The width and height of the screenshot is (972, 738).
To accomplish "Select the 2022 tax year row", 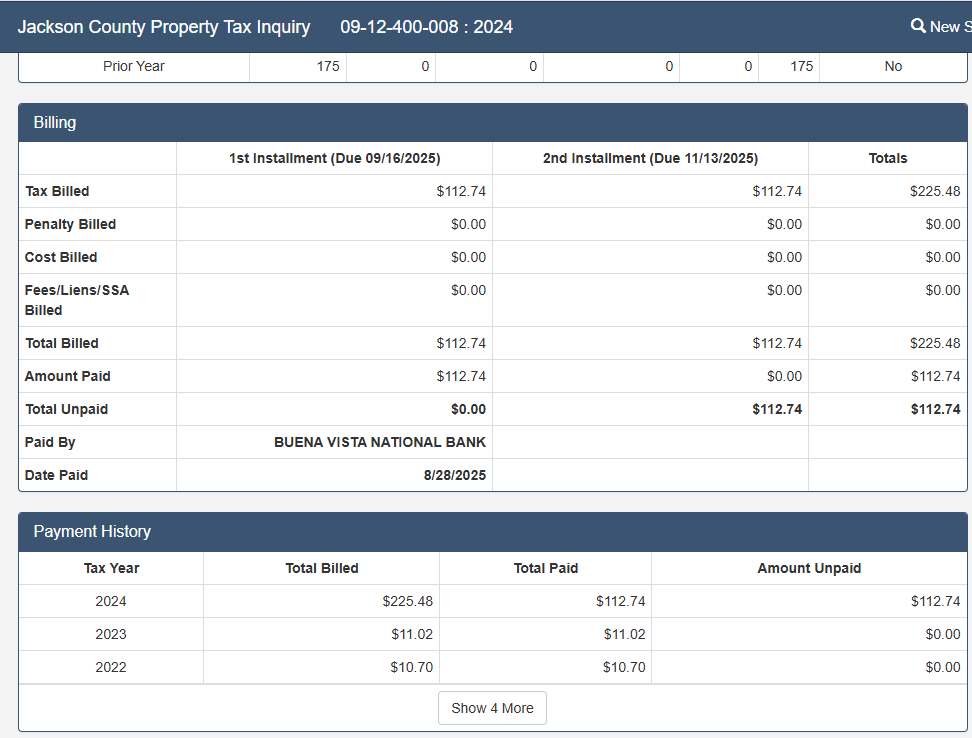I will [x=111, y=667].
